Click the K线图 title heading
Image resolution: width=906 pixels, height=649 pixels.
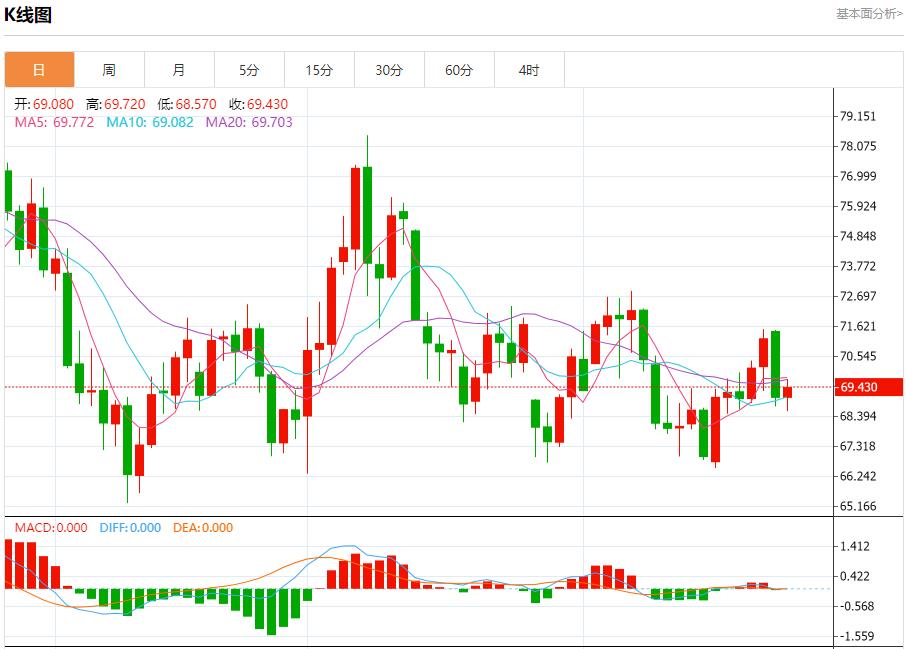29,15
